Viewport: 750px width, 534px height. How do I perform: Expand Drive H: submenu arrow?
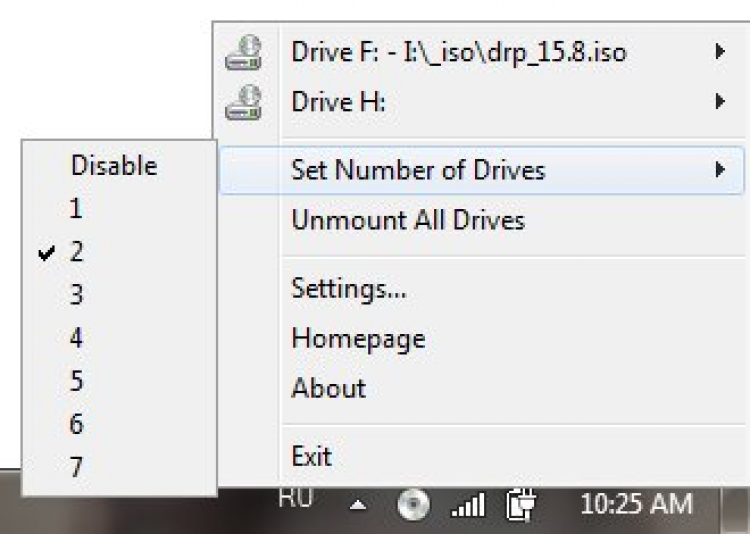pyautogui.click(x=719, y=101)
